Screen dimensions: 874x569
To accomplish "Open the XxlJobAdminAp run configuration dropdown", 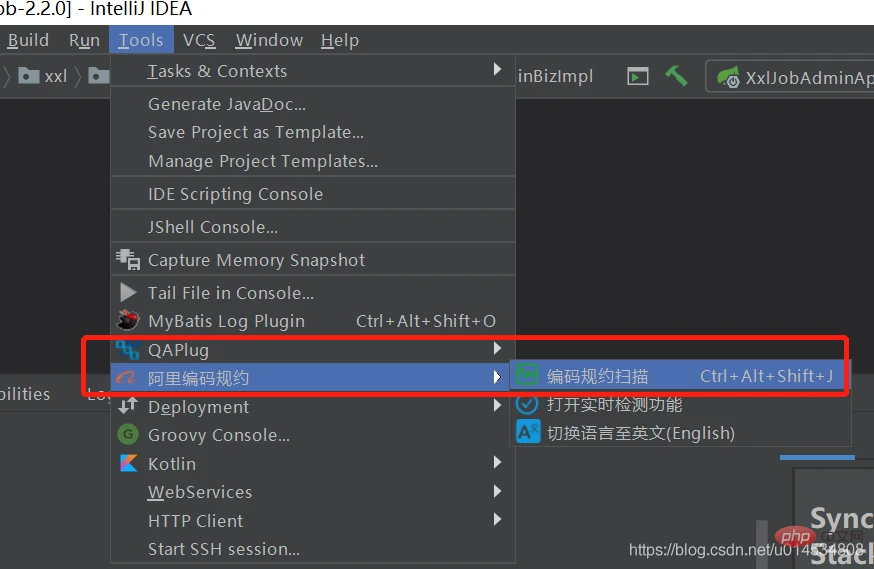I will point(790,77).
